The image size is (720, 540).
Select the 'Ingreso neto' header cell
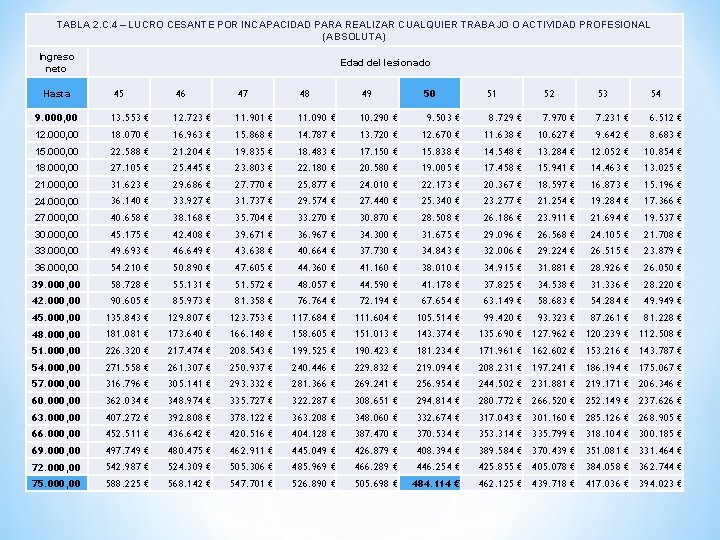[x=56, y=62]
